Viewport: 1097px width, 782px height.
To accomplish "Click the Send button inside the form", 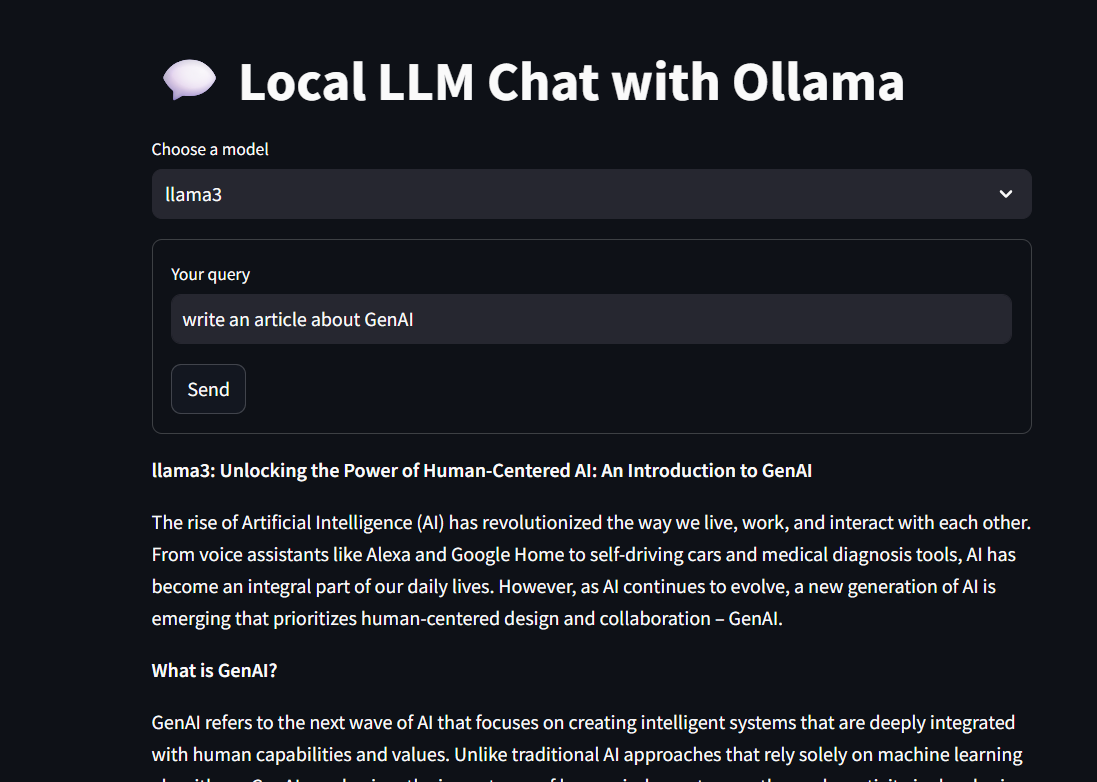I will 208,389.
